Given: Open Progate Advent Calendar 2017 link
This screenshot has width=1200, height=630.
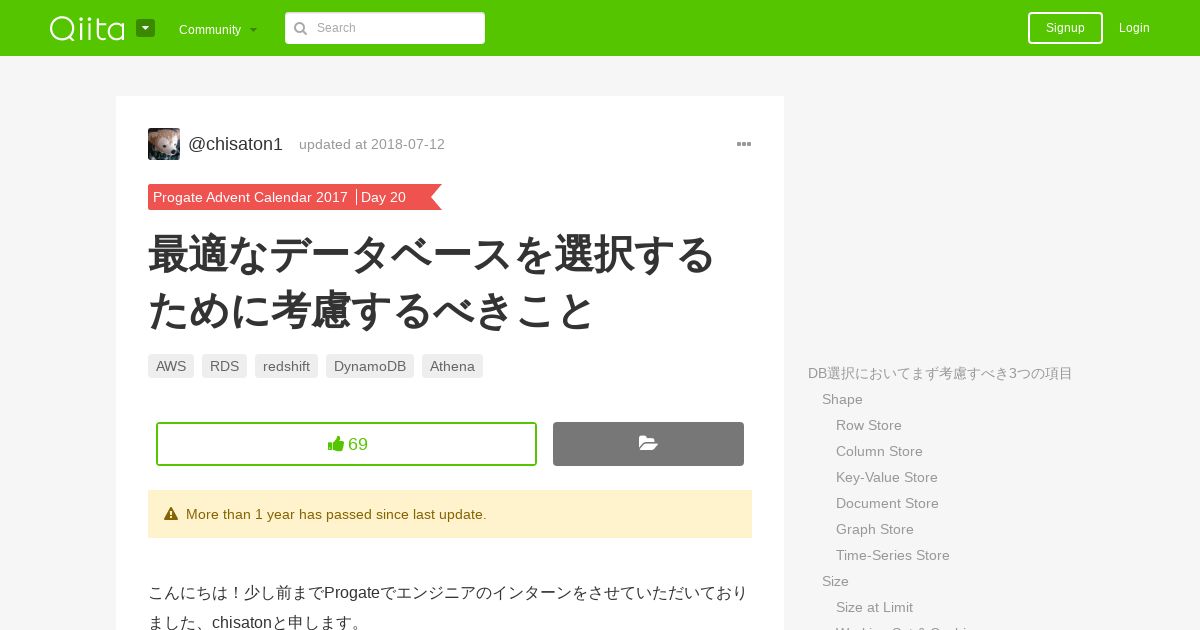Looking at the screenshot, I should (x=250, y=197).
